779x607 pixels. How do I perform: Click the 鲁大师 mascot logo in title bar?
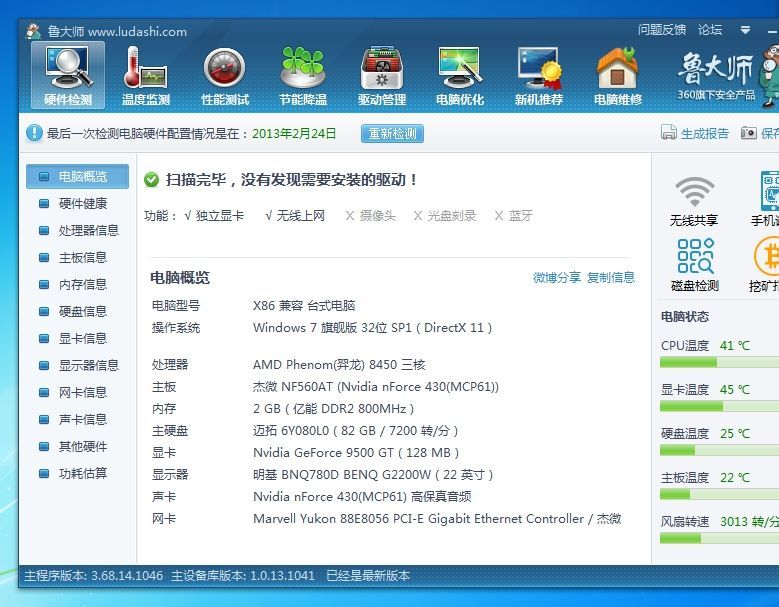[x=33, y=31]
